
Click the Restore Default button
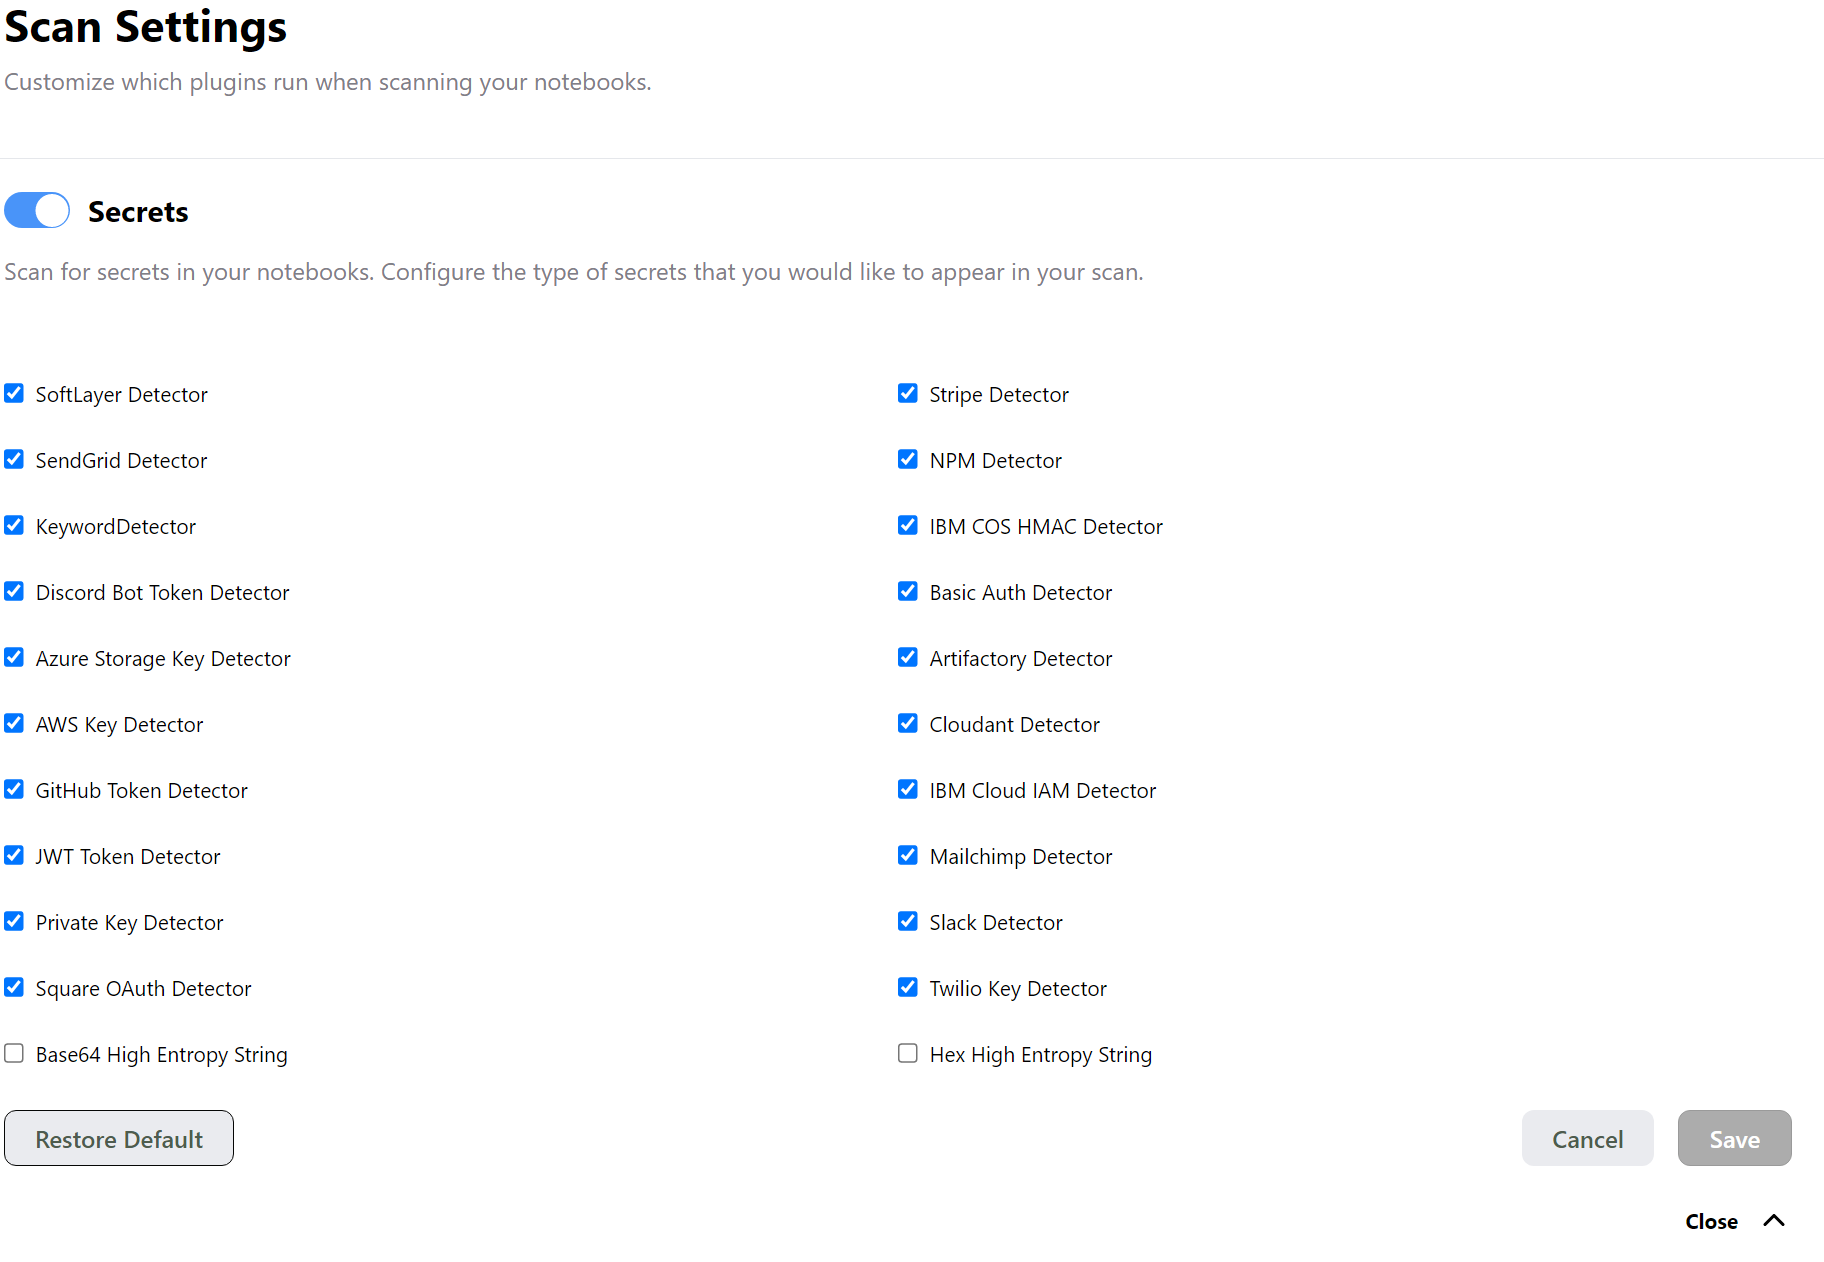click(119, 1138)
